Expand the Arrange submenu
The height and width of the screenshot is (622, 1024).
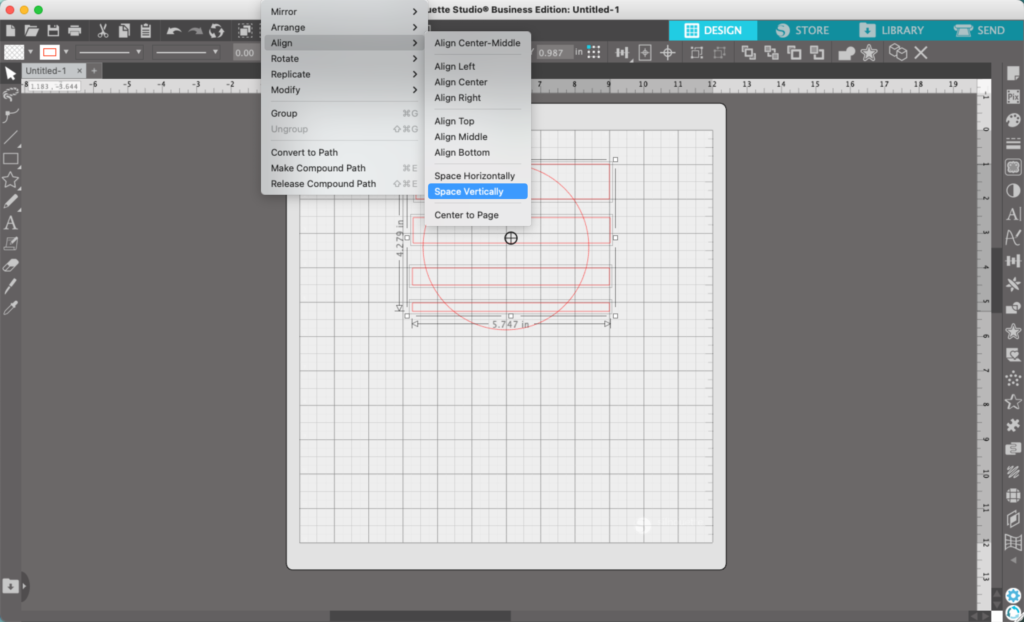coord(344,27)
